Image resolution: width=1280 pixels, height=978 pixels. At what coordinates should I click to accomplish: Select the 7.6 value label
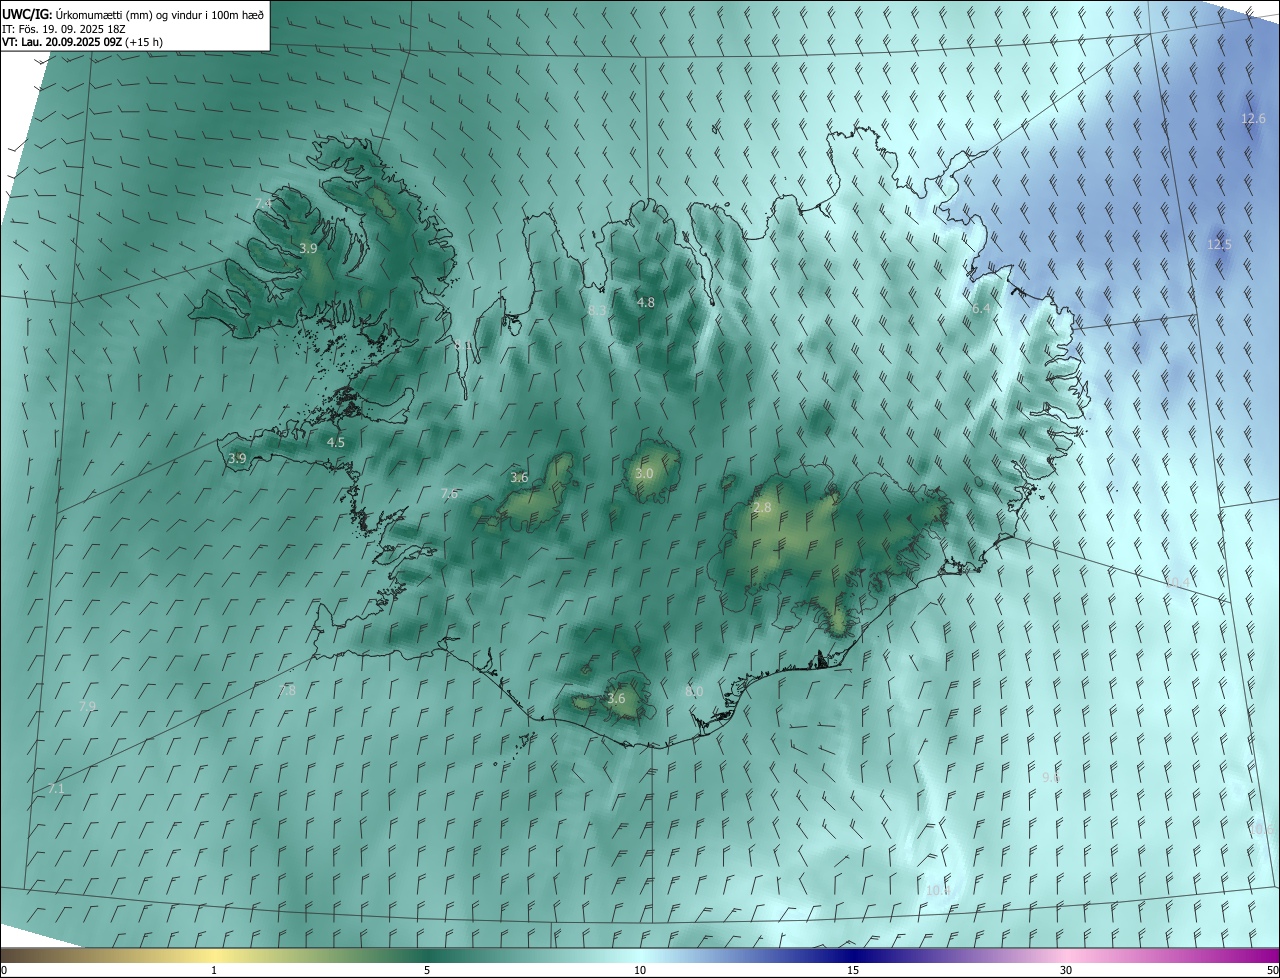click(x=450, y=493)
